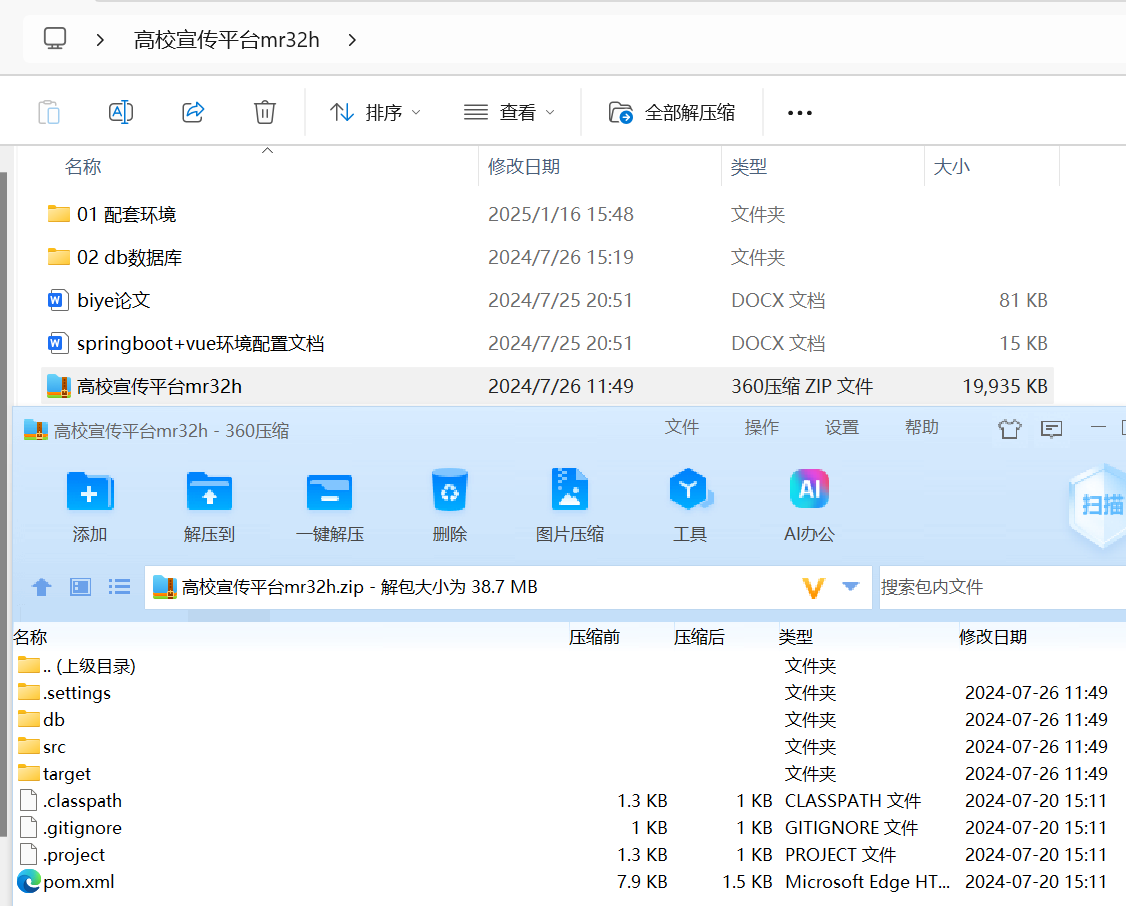Open the 帮助 menu in 360压缩
1126x906 pixels.
point(920,427)
